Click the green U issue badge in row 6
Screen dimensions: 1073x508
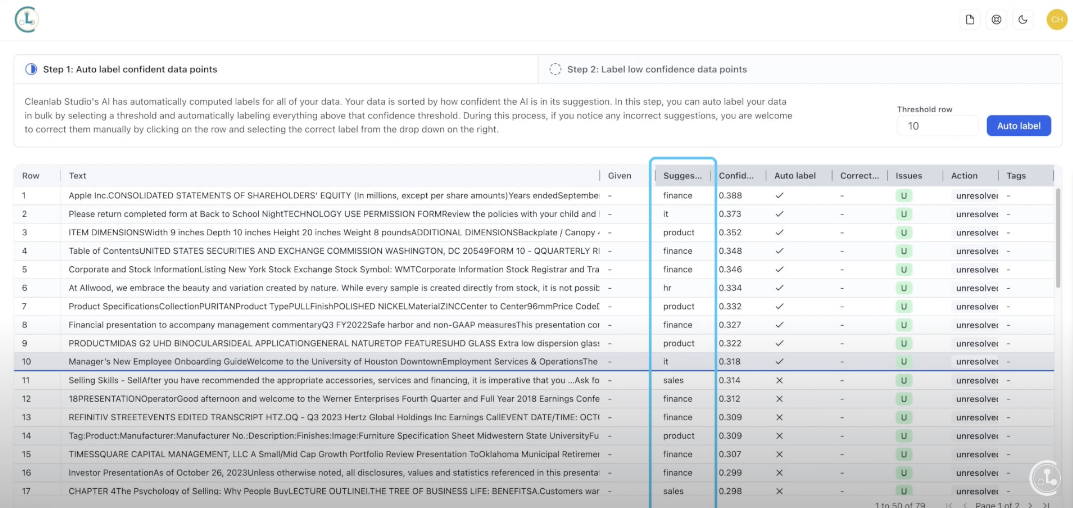(904, 288)
